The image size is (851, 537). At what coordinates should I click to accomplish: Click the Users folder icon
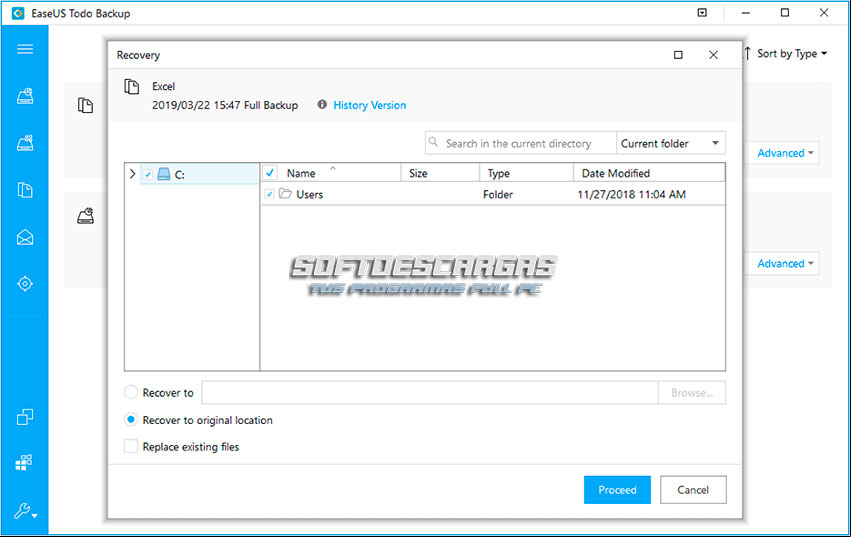pos(285,193)
